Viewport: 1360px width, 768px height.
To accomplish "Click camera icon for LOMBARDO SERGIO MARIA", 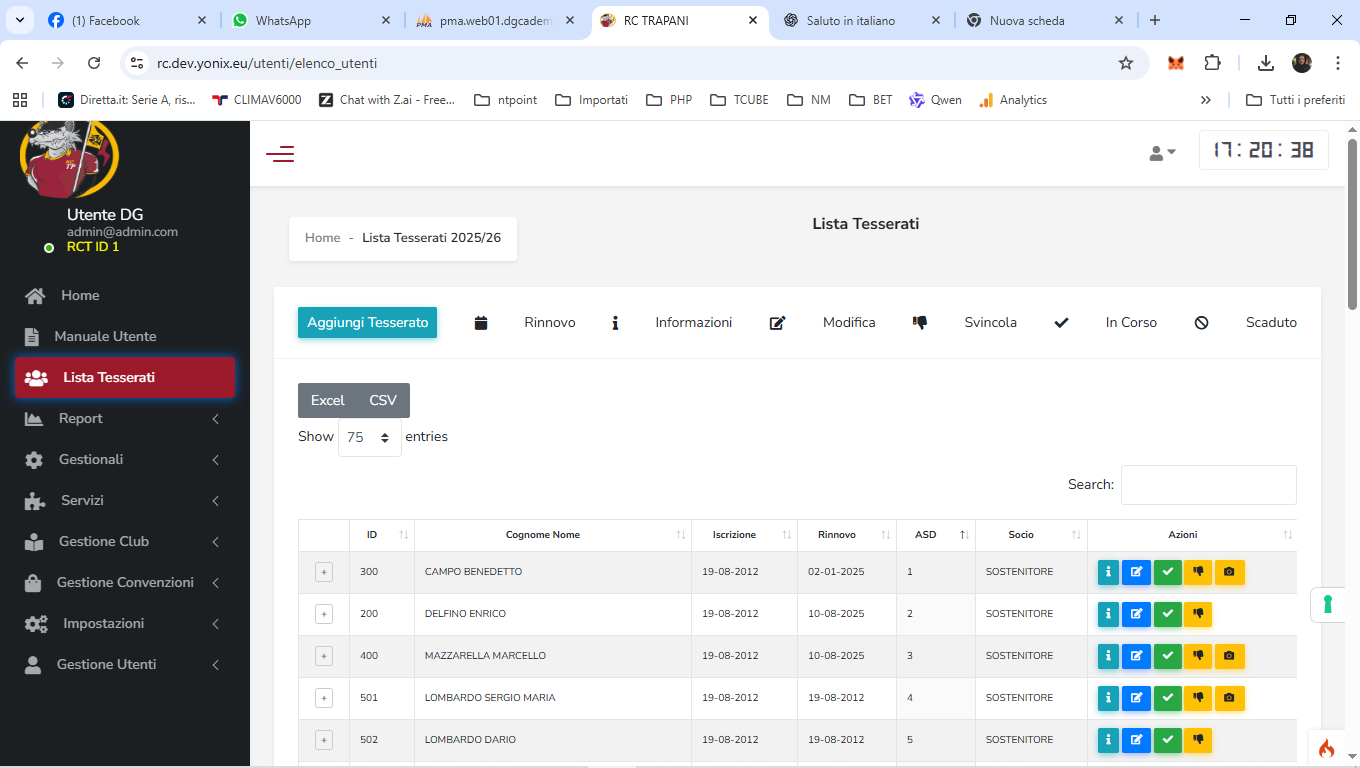I will (x=1229, y=698).
